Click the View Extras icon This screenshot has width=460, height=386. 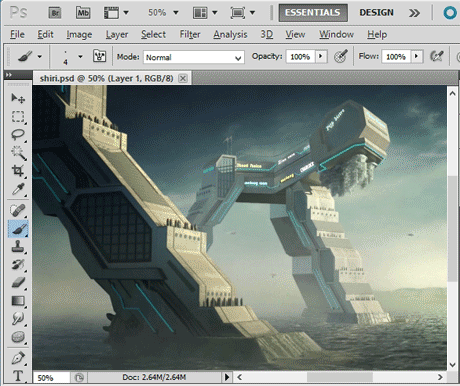(x=111, y=13)
